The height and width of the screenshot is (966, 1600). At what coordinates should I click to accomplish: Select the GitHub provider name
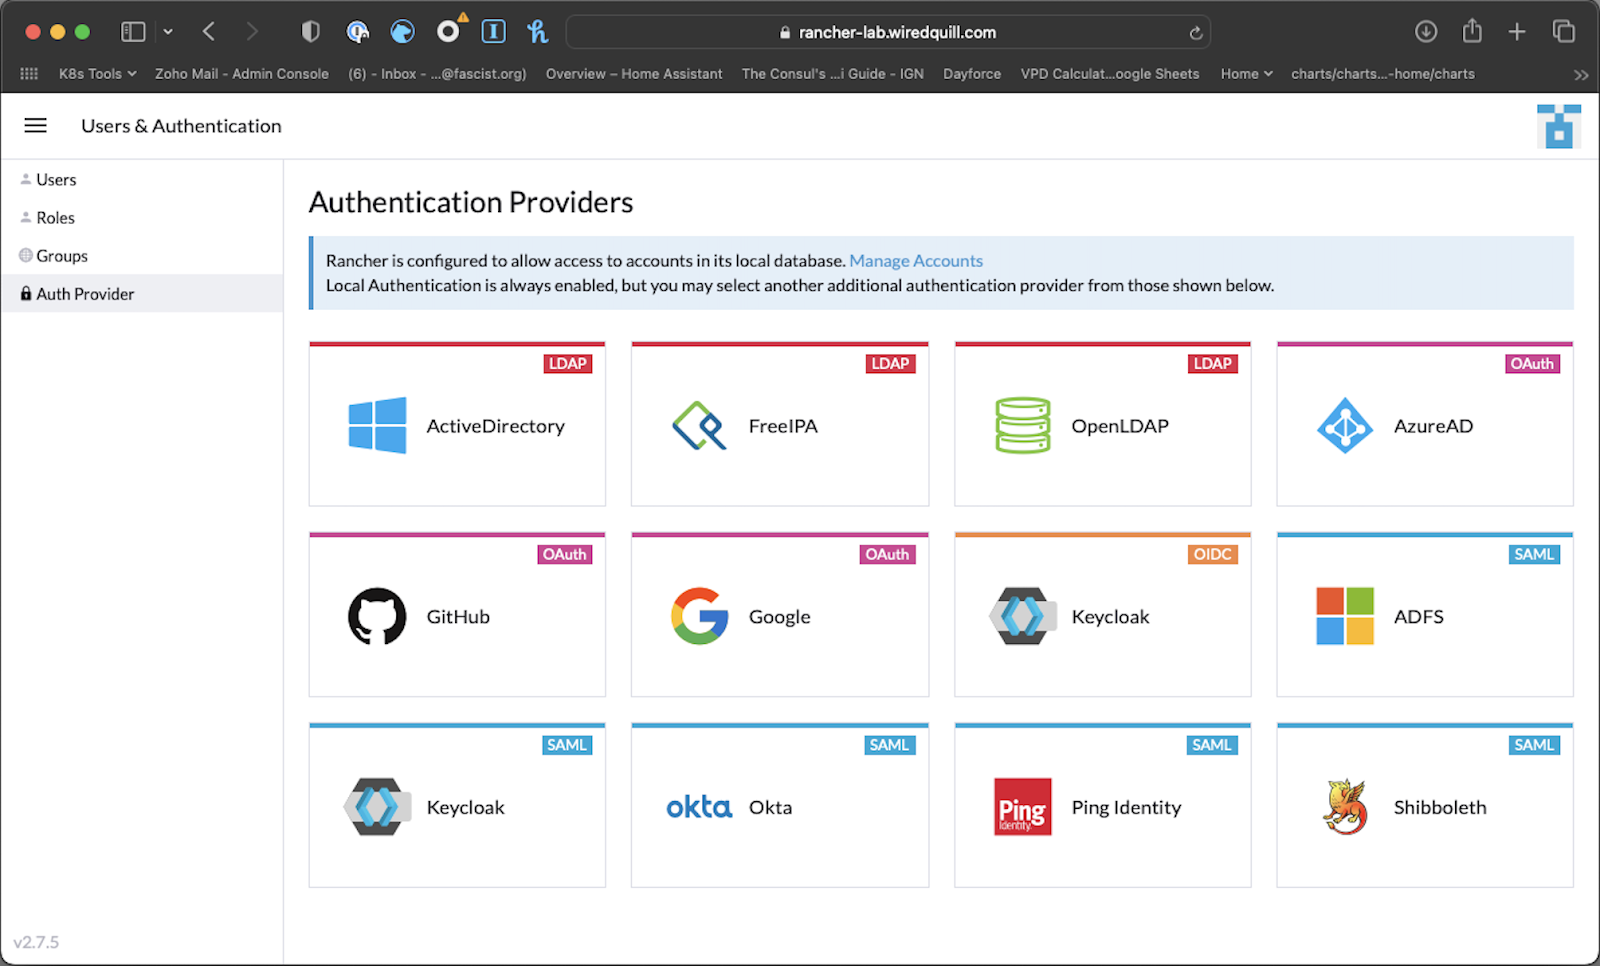pos(458,617)
